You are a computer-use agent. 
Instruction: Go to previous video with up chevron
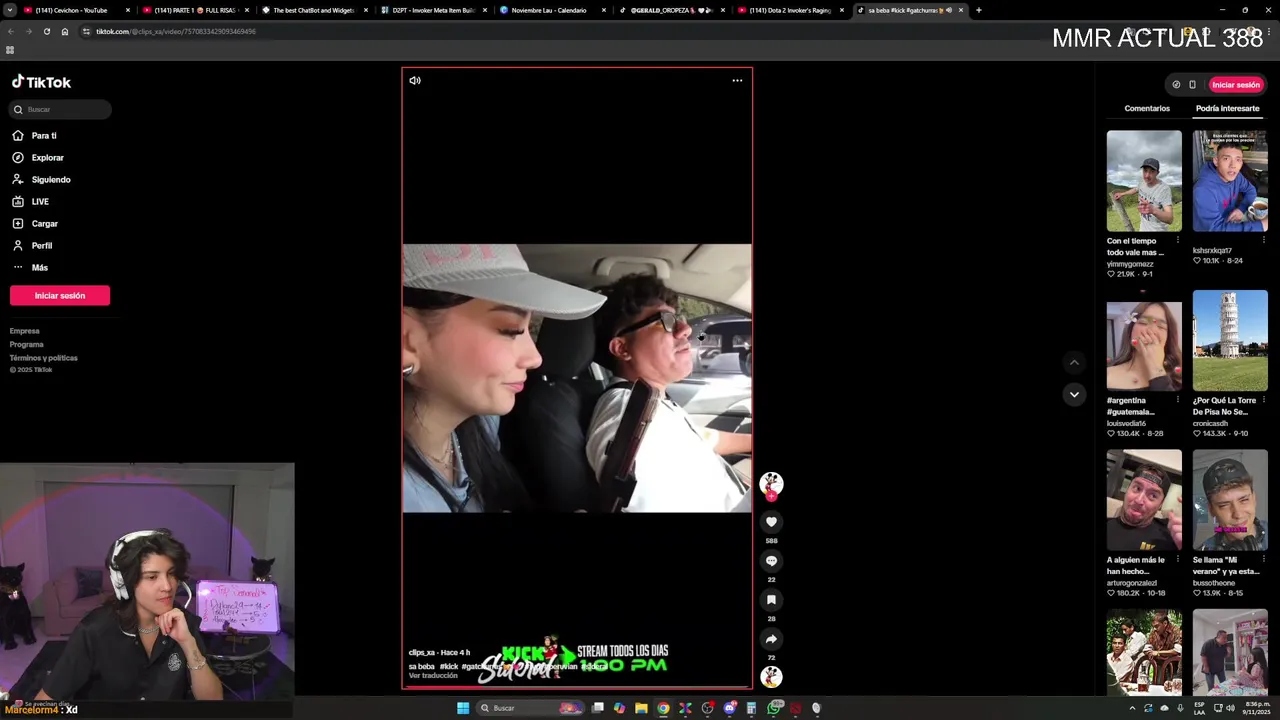[x=1074, y=362]
